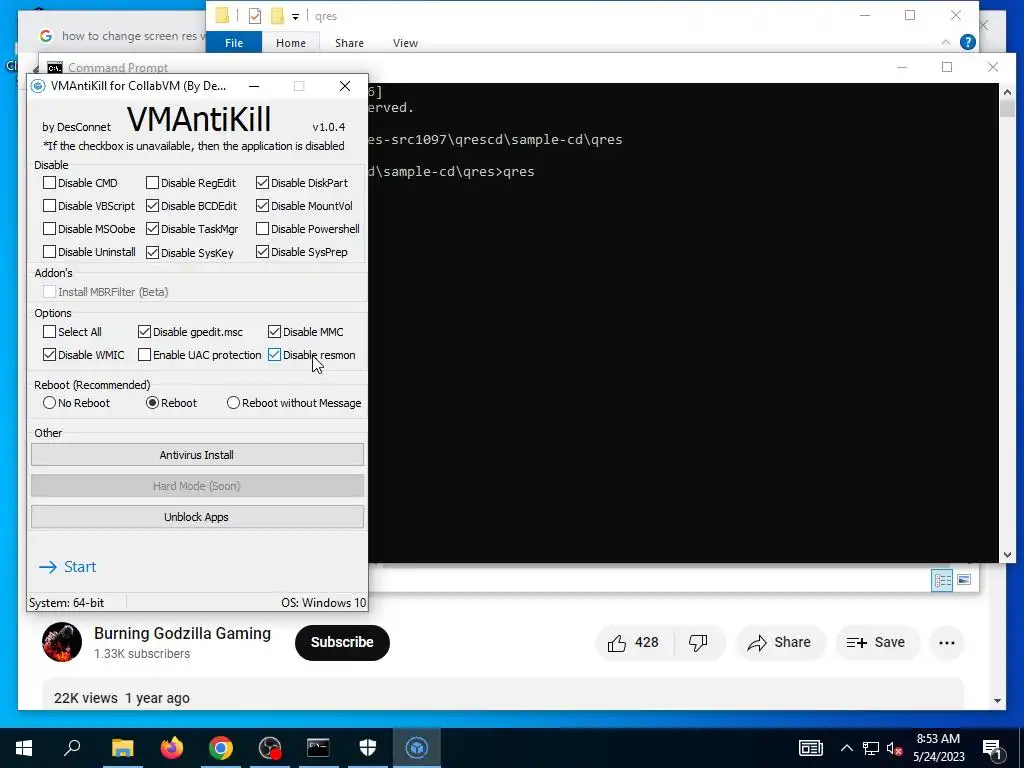Open Explorer View ribbon tab

pos(405,42)
